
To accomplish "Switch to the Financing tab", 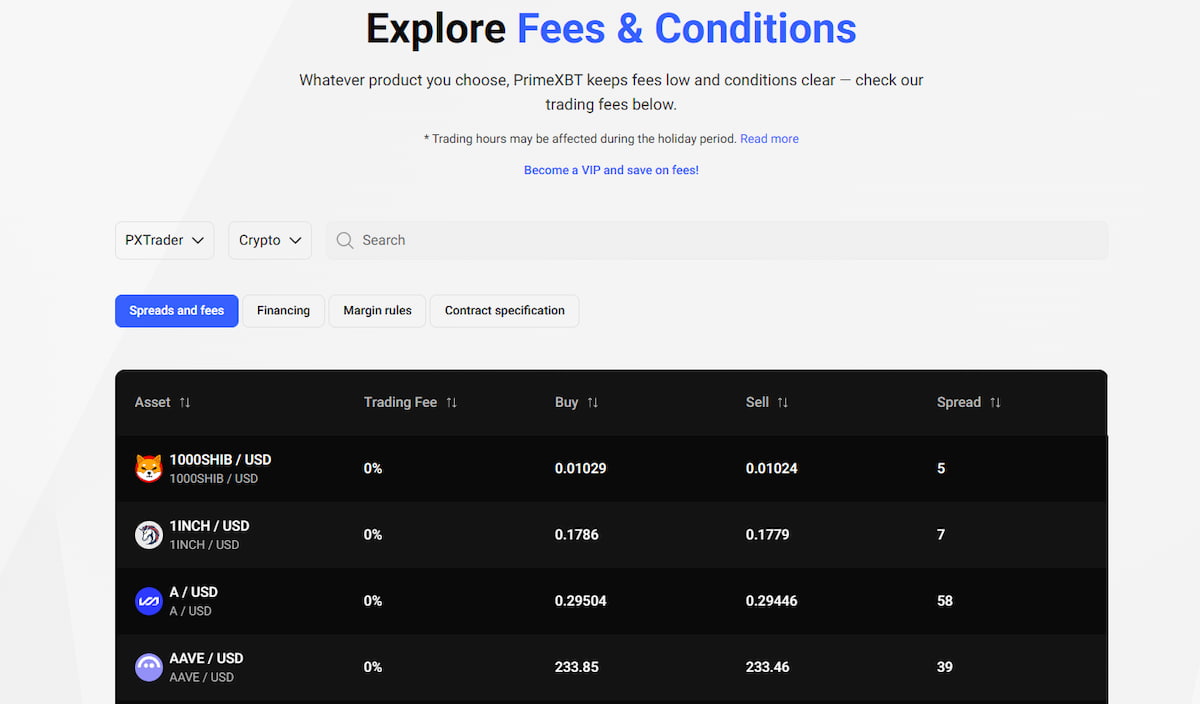I will pyautogui.click(x=283, y=310).
